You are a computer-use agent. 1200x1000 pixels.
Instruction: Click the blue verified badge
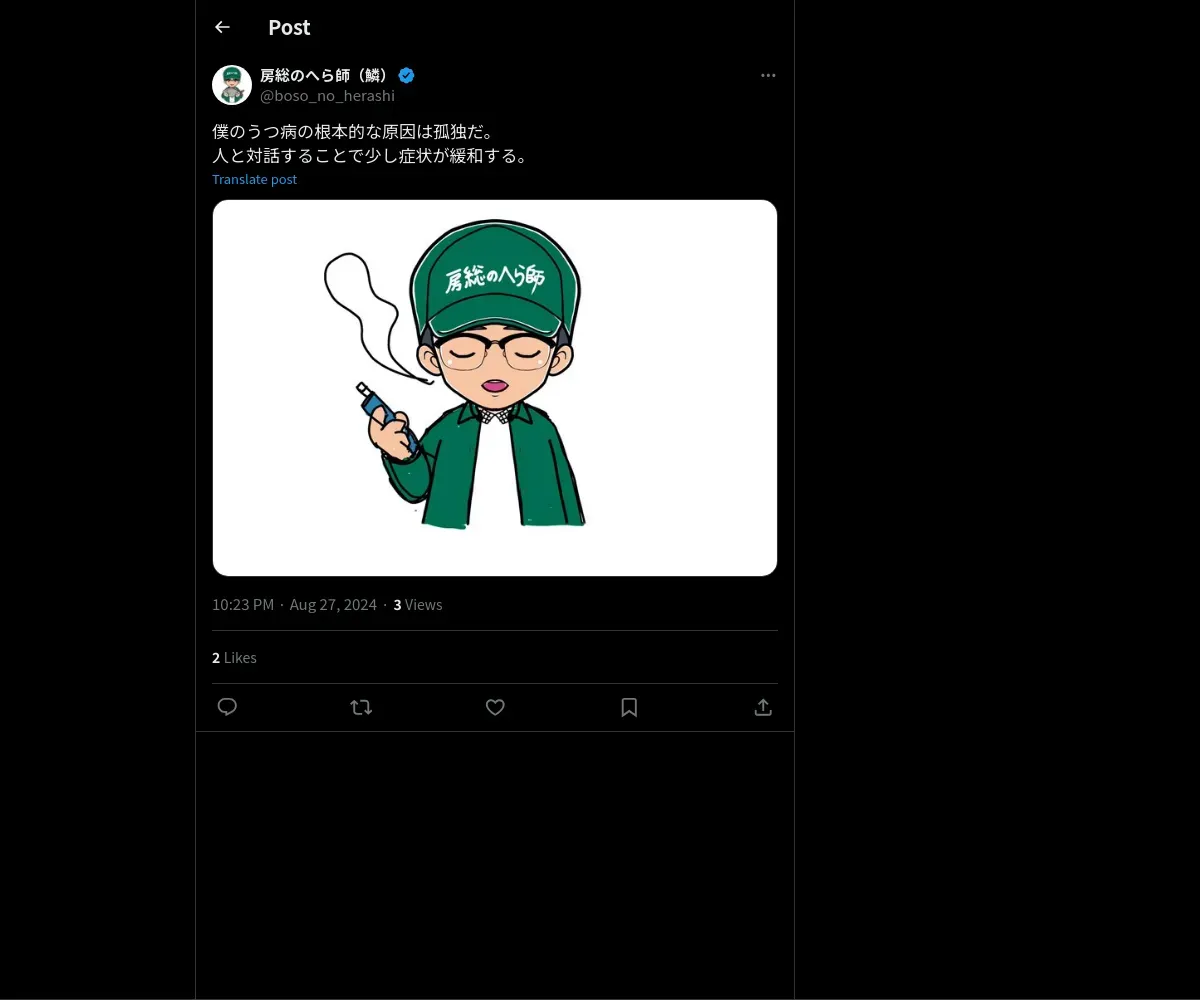pyautogui.click(x=407, y=76)
